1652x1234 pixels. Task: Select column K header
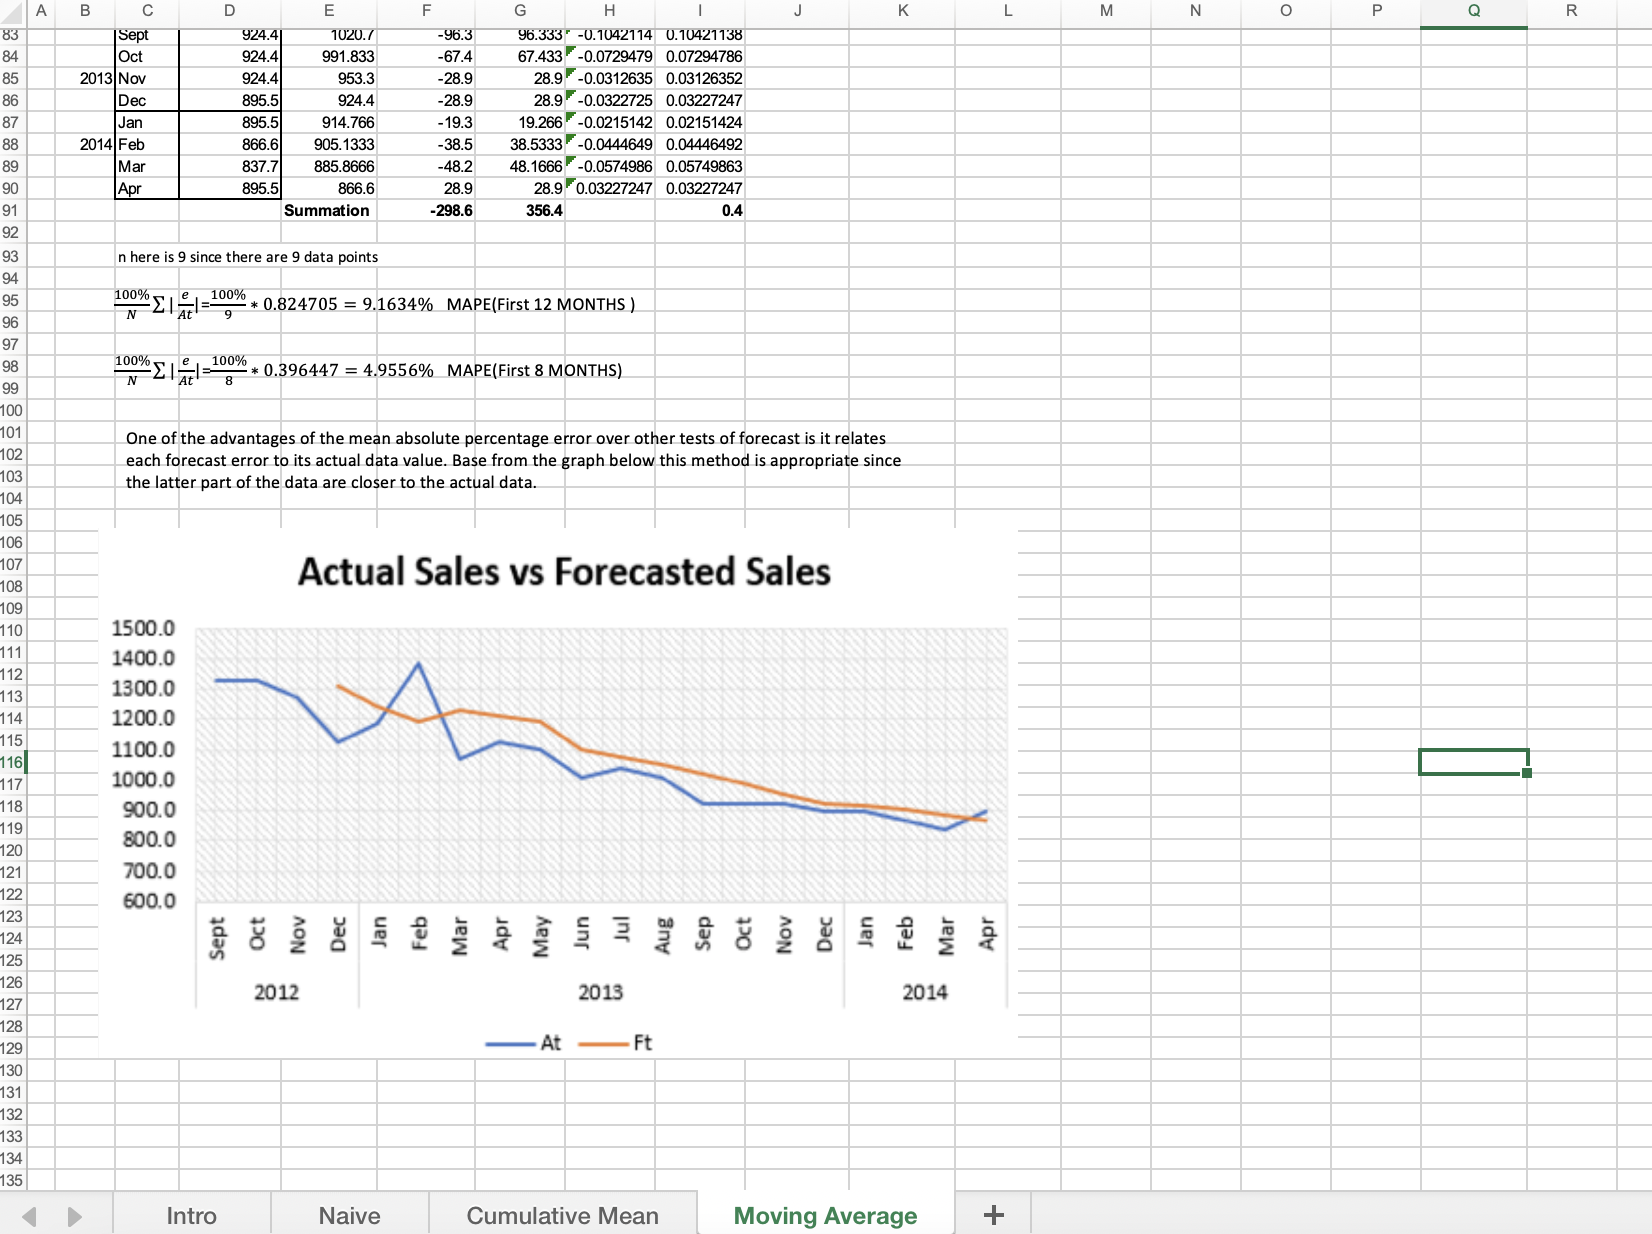click(x=903, y=10)
